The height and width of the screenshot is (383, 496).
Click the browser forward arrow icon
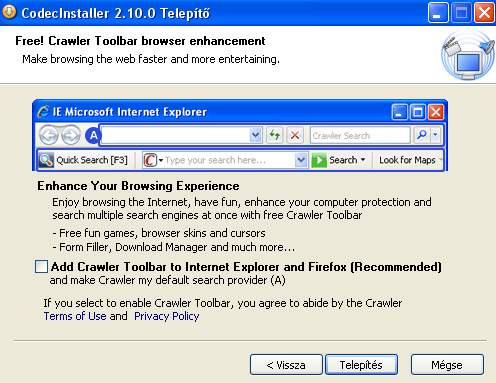click(x=71, y=135)
